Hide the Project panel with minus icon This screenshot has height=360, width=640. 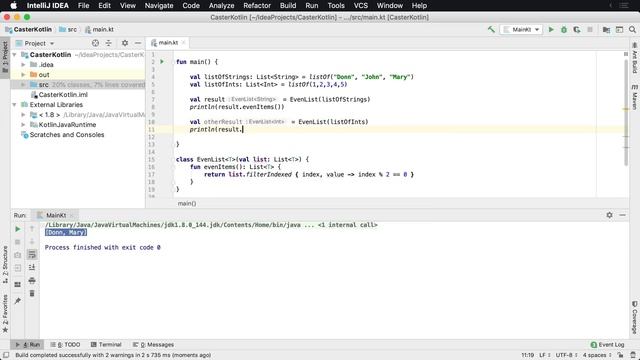coord(138,43)
